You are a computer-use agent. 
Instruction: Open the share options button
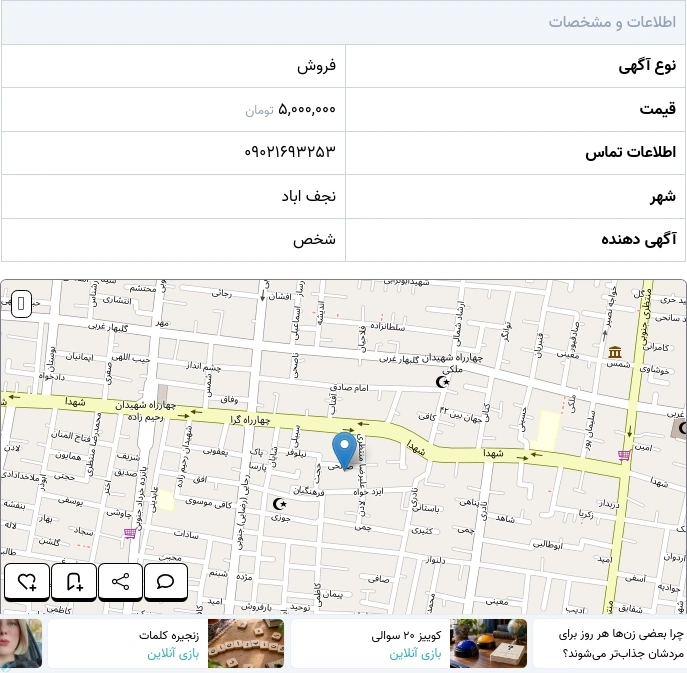[120, 581]
